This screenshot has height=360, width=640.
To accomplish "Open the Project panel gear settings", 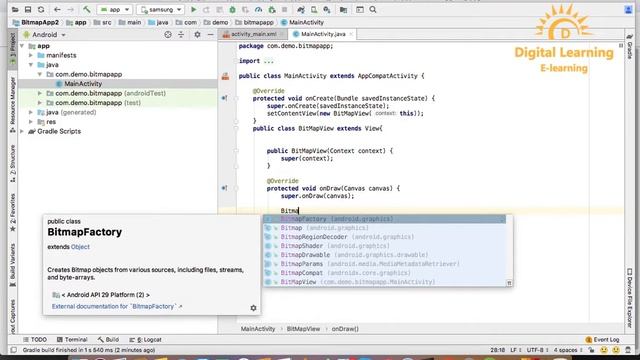I will (197, 35).
